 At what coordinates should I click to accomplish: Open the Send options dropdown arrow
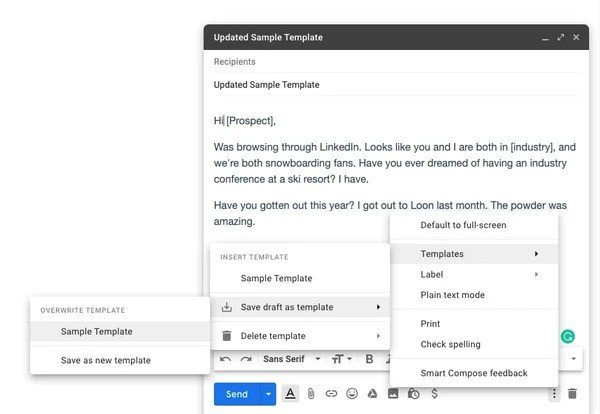click(268, 394)
